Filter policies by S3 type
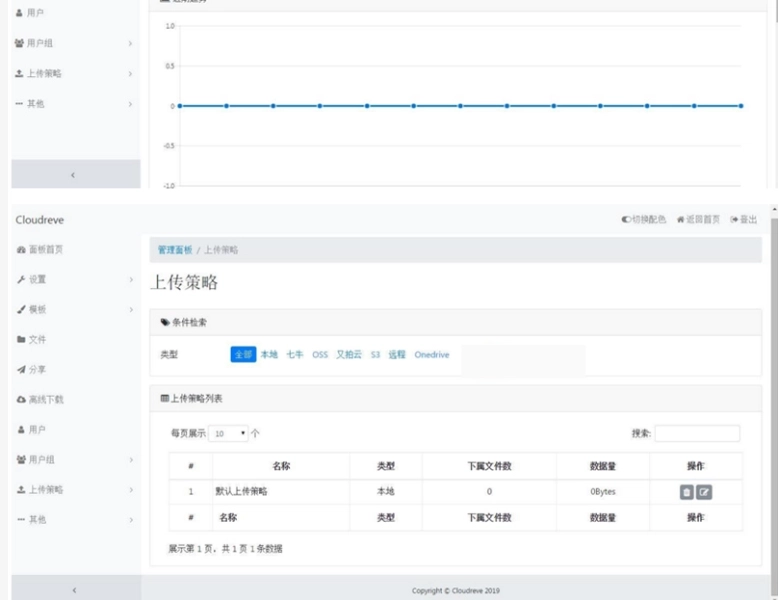Image resolution: width=778 pixels, height=600 pixels. pos(375,354)
